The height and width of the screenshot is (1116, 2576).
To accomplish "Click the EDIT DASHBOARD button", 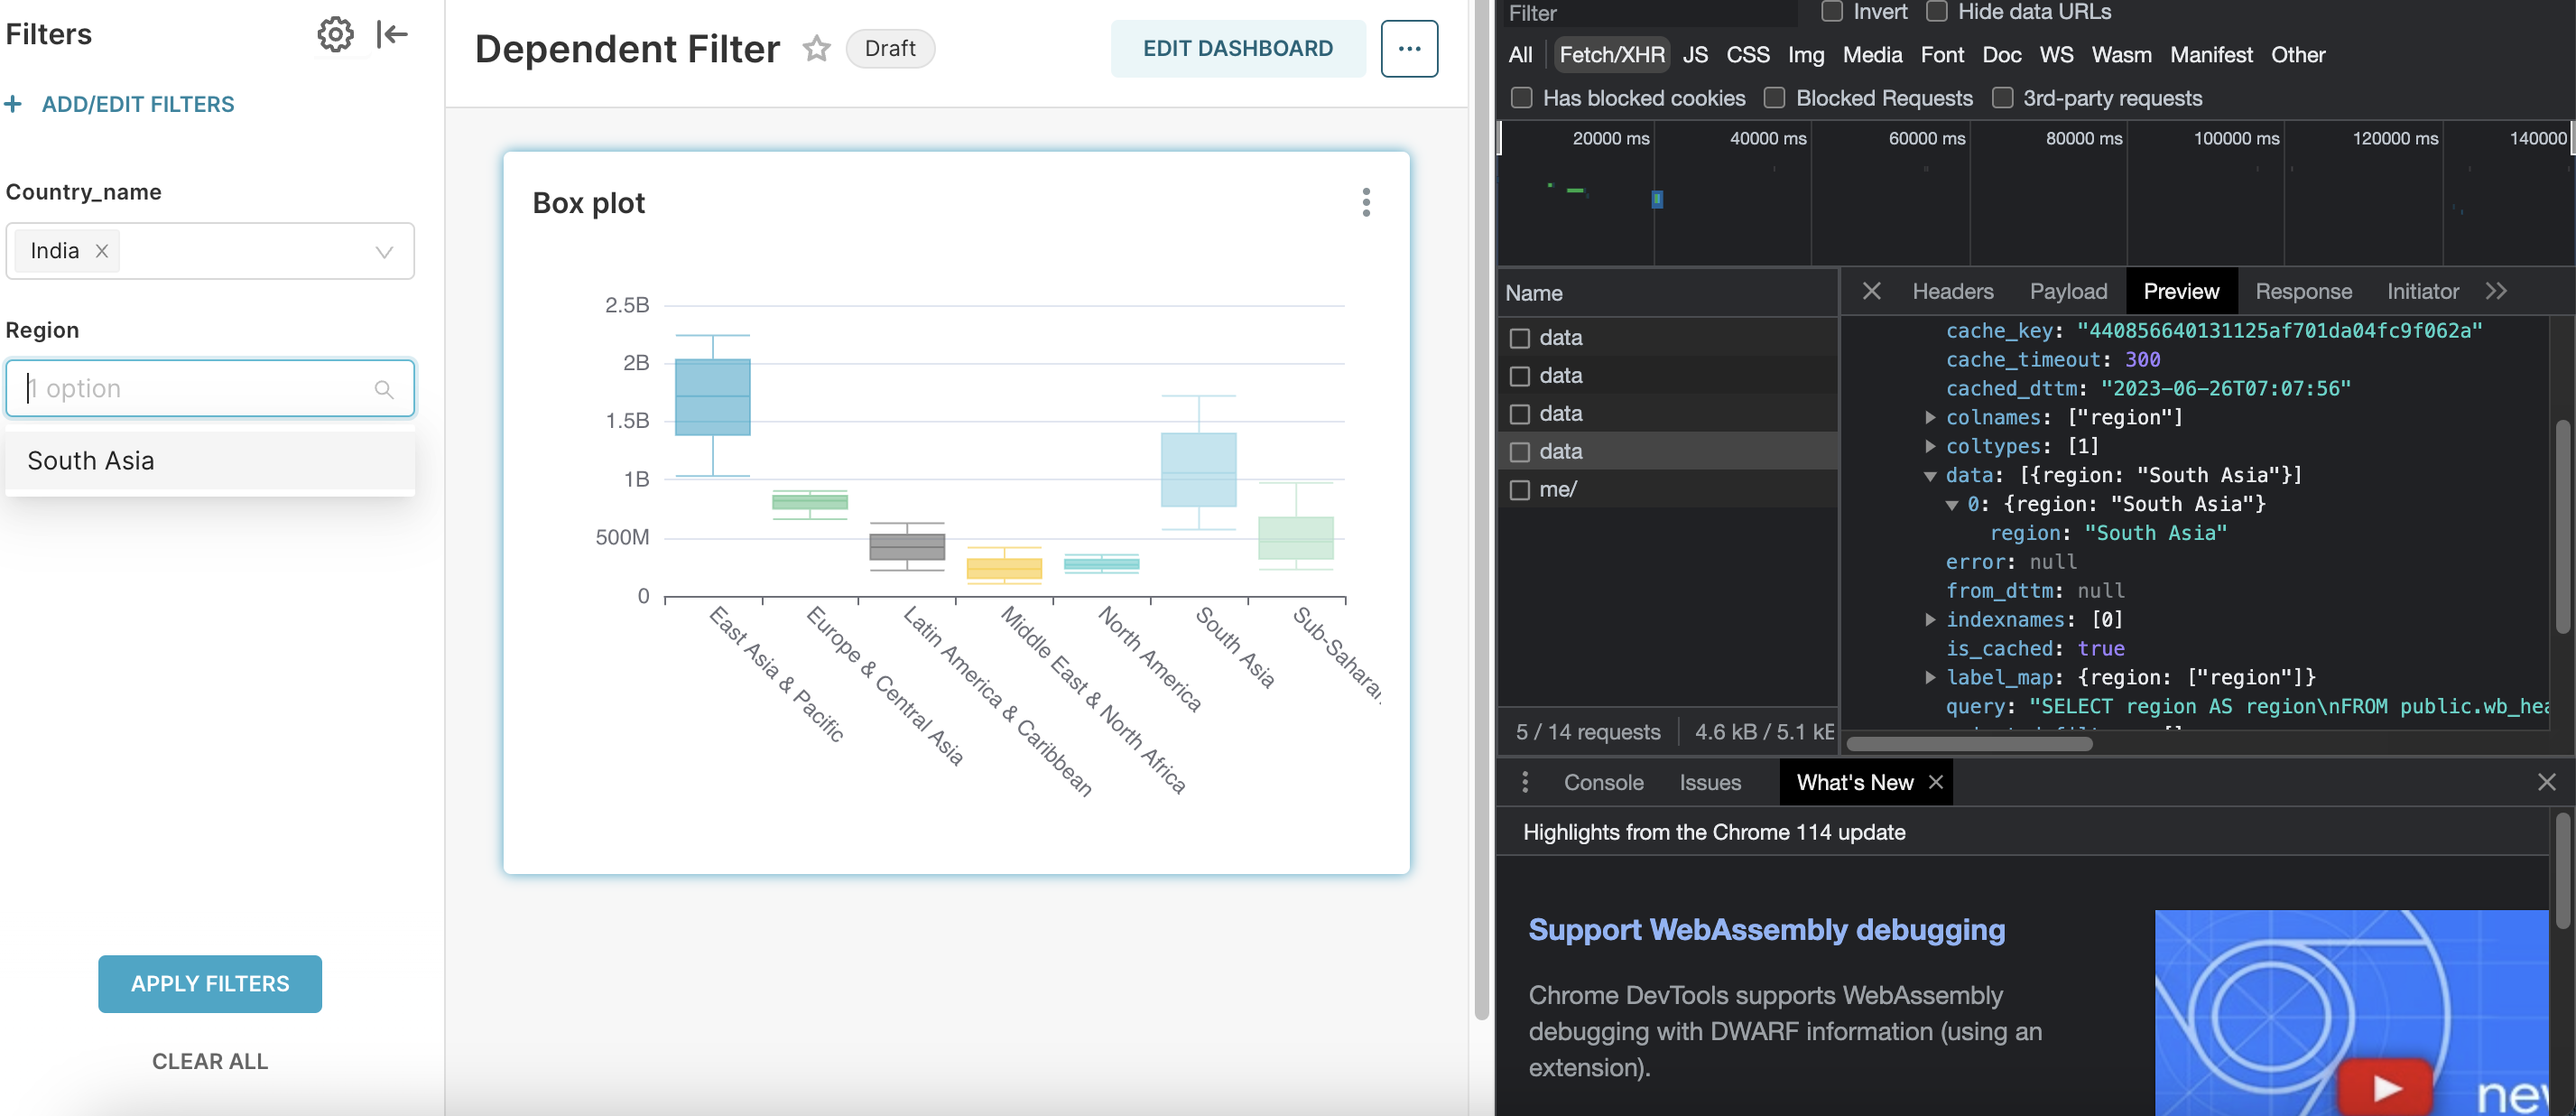I will pyautogui.click(x=1237, y=48).
